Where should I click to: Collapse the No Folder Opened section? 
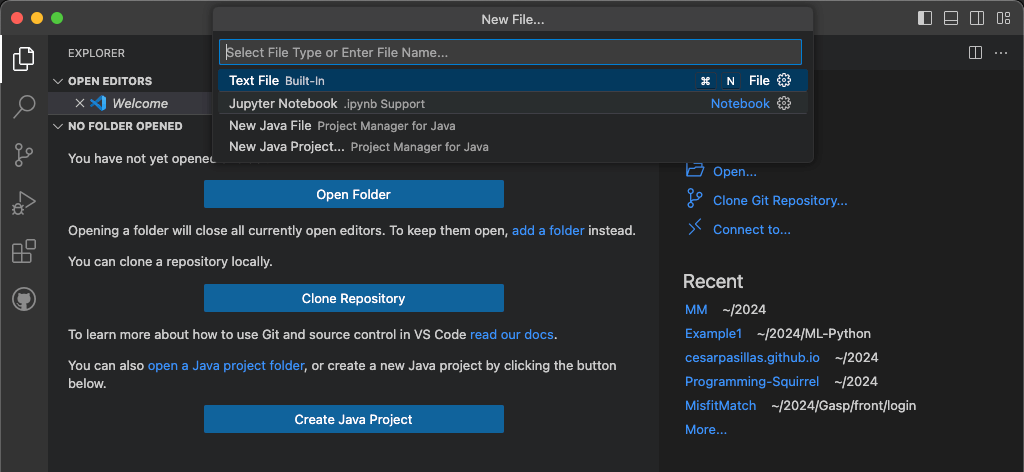(x=58, y=126)
